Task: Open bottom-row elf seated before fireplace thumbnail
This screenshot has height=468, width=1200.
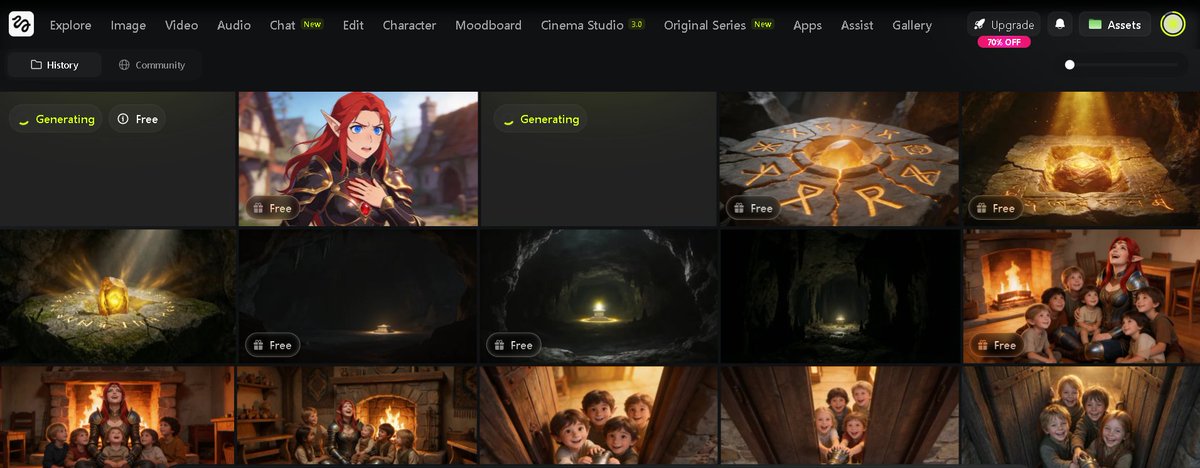Action: pos(117,416)
